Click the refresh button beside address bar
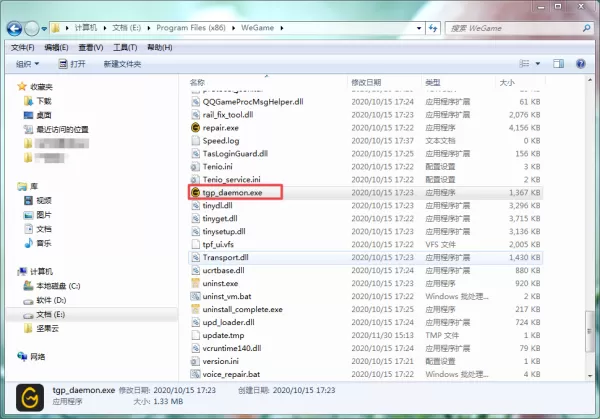 pyautogui.click(x=433, y=28)
